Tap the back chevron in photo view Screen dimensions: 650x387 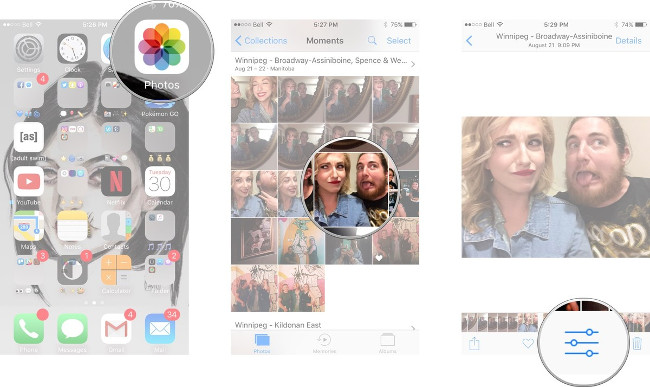click(x=469, y=41)
